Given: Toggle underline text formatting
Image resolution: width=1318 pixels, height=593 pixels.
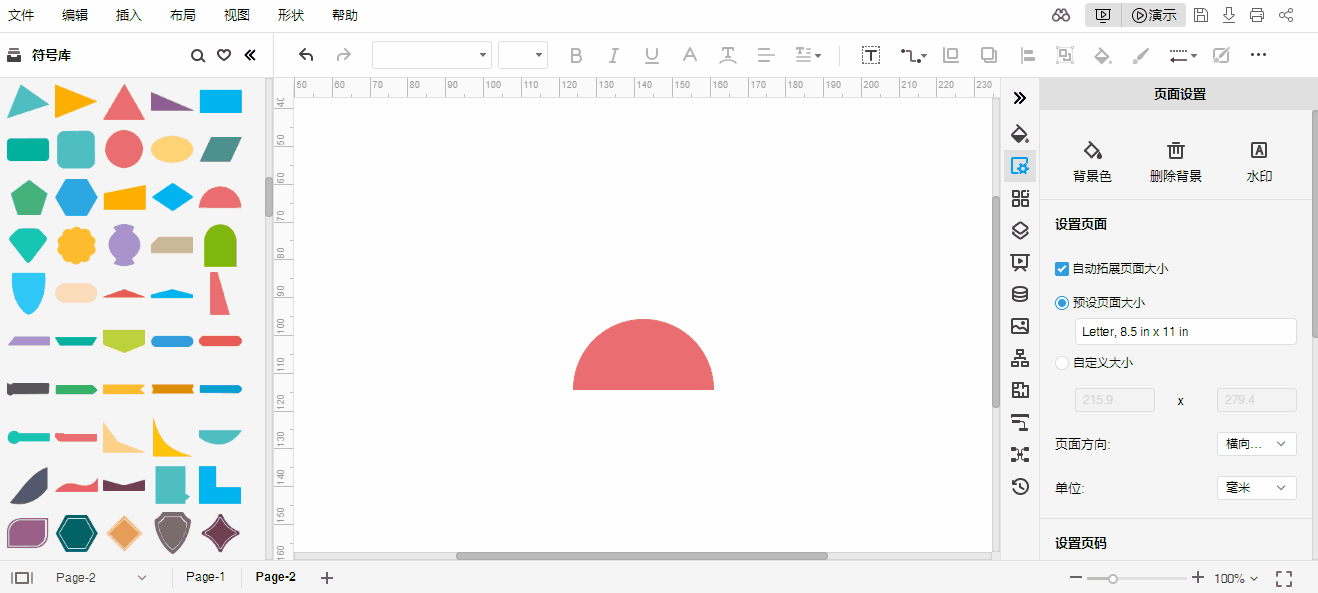Looking at the screenshot, I should click(x=651, y=55).
